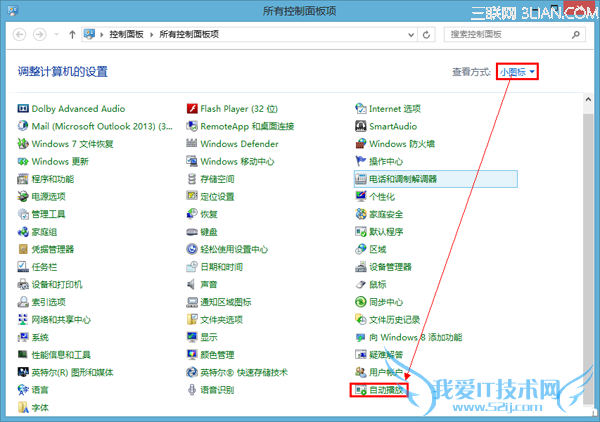
Task: Open Internet 选项 icon
Action: tap(360, 109)
